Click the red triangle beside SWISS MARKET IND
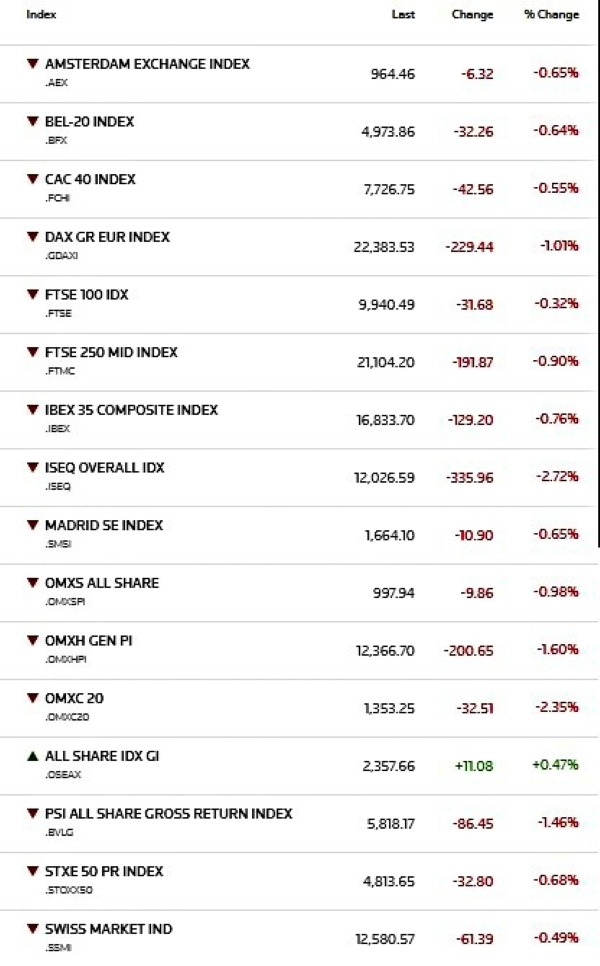 click(32, 930)
